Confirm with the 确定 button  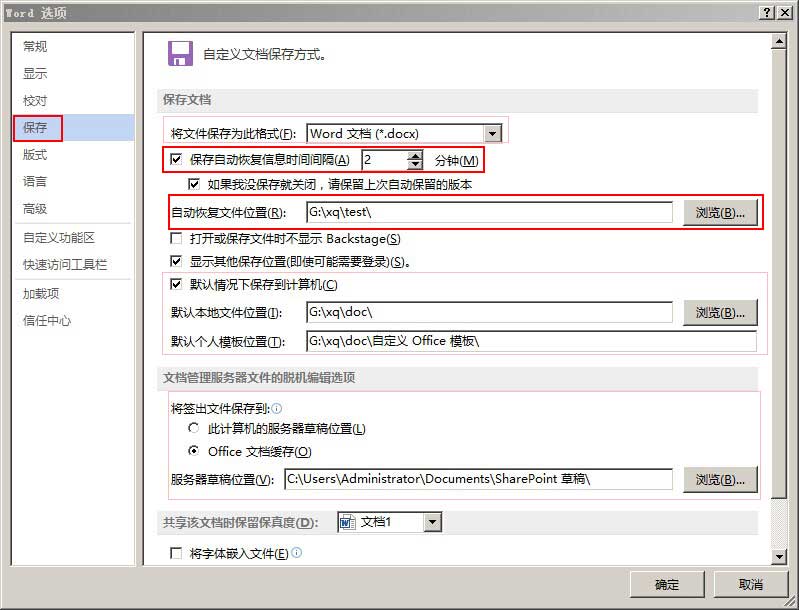667,584
